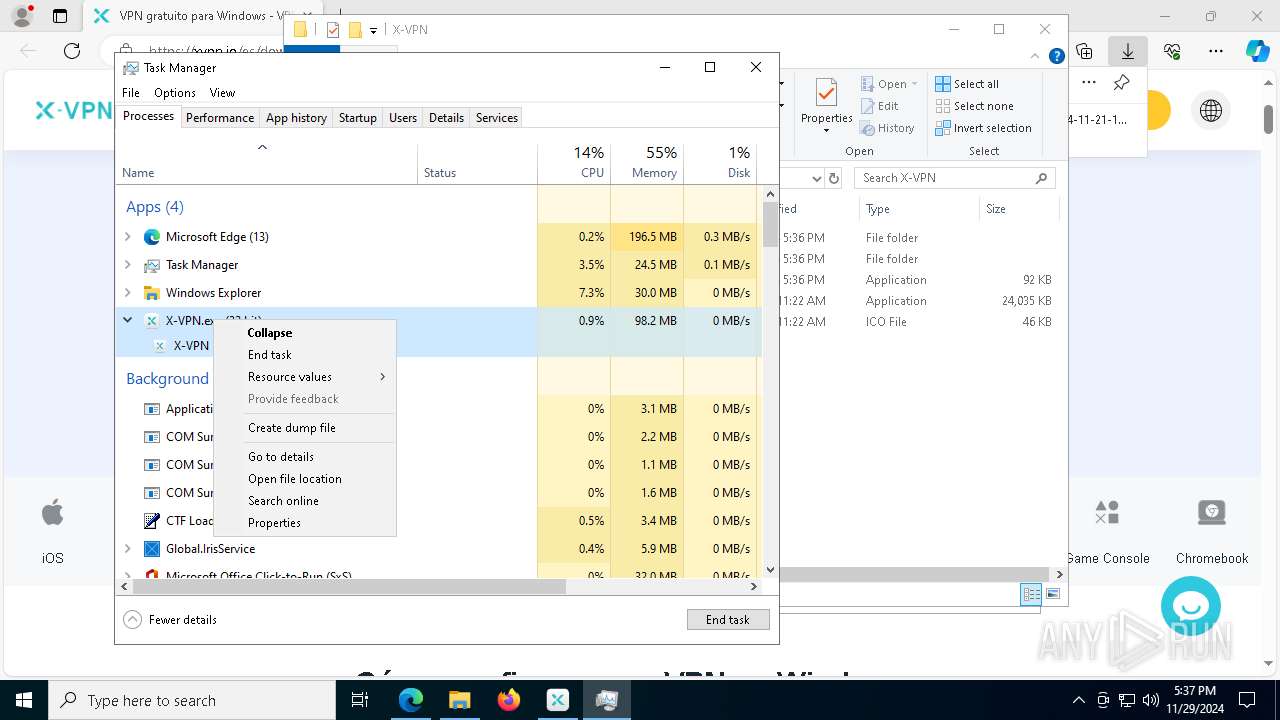Expand the Global.IrisService row
The height and width of the screenshot is (720, 1280).
(x=127, y=549)
